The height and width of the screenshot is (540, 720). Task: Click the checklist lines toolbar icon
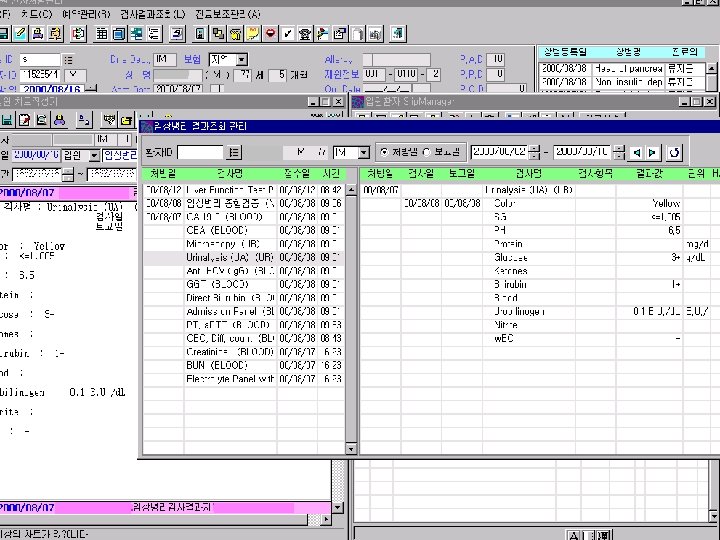(154, 34)
